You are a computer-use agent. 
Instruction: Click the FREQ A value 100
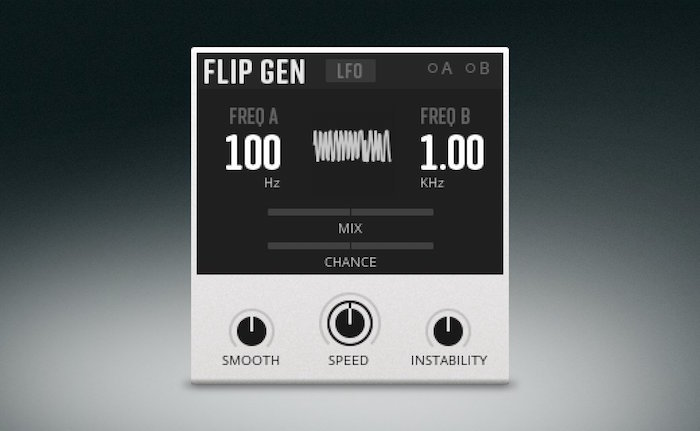[x=253, y=153]
